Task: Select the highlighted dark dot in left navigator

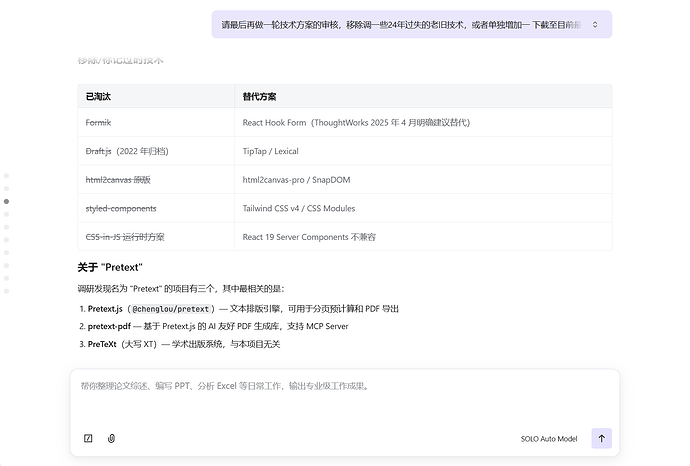Action: [x=6, y=201]
